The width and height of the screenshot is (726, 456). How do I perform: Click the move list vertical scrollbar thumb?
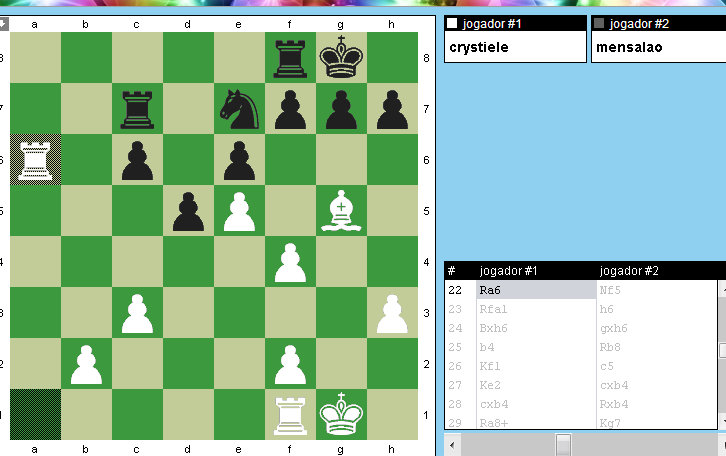(722, 350)
